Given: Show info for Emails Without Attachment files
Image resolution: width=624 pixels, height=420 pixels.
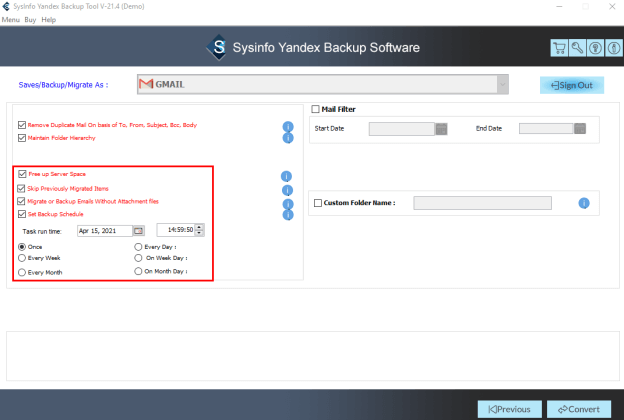Looking at the screenshot, I should click(288, 204).
